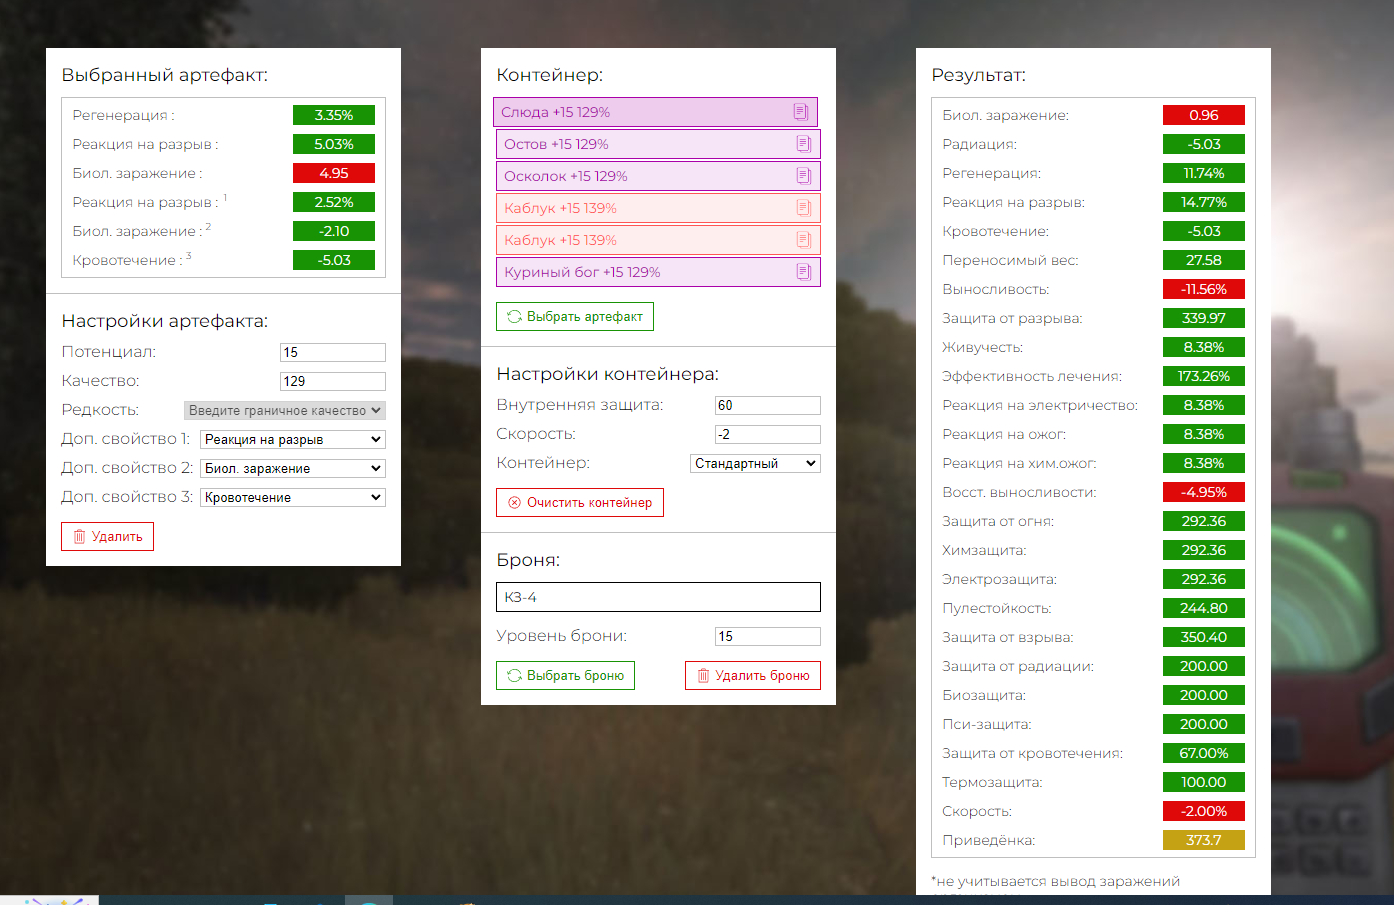Click the Защита от кровотечения 67.00% value
The width and height of the screenshot is (1394, 905).
[1204, 753]
